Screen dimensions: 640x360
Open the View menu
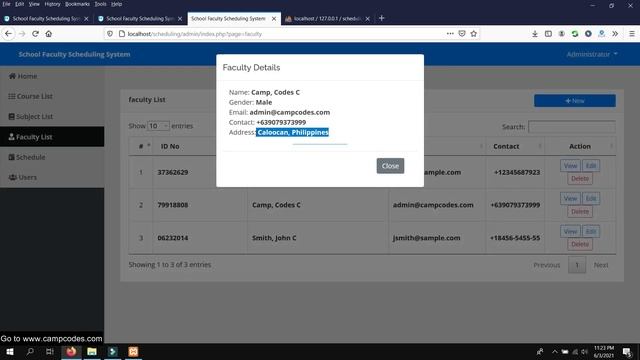34,4
